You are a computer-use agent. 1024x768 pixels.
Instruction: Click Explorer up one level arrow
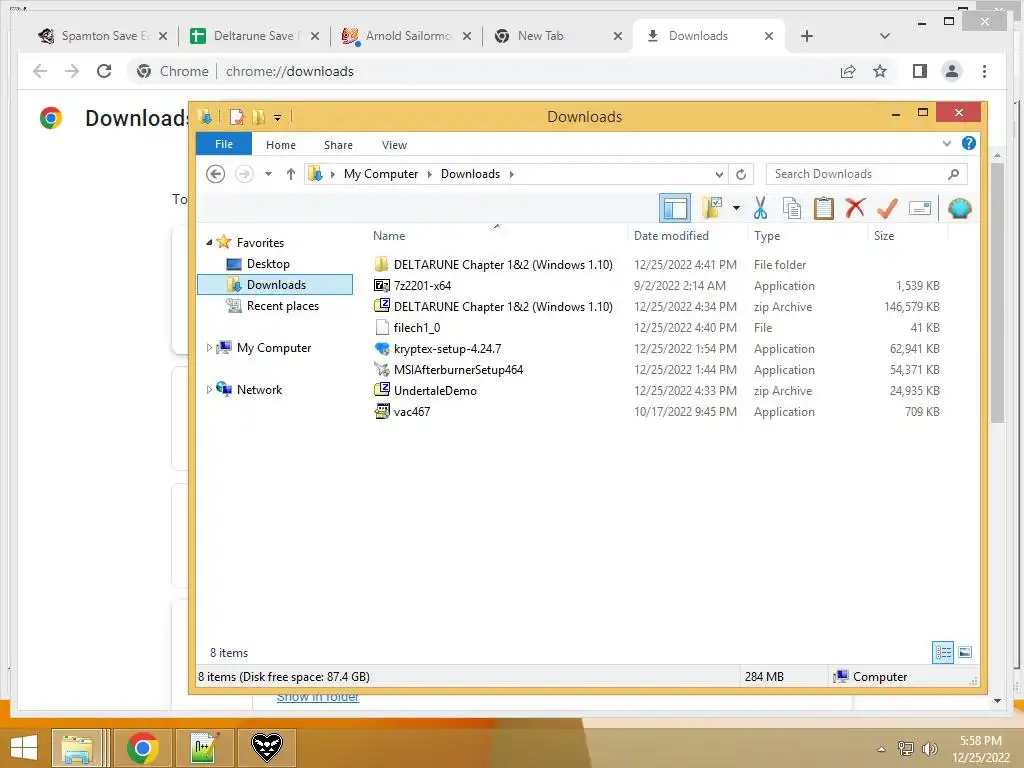291,174
